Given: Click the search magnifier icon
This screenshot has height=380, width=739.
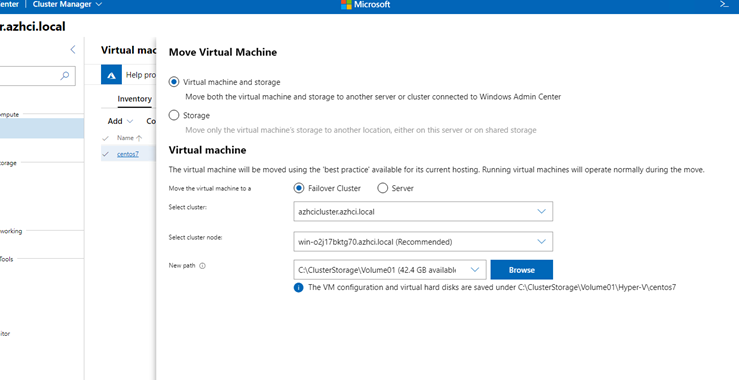Looking at the screenshot, I should tap(65, 75).
